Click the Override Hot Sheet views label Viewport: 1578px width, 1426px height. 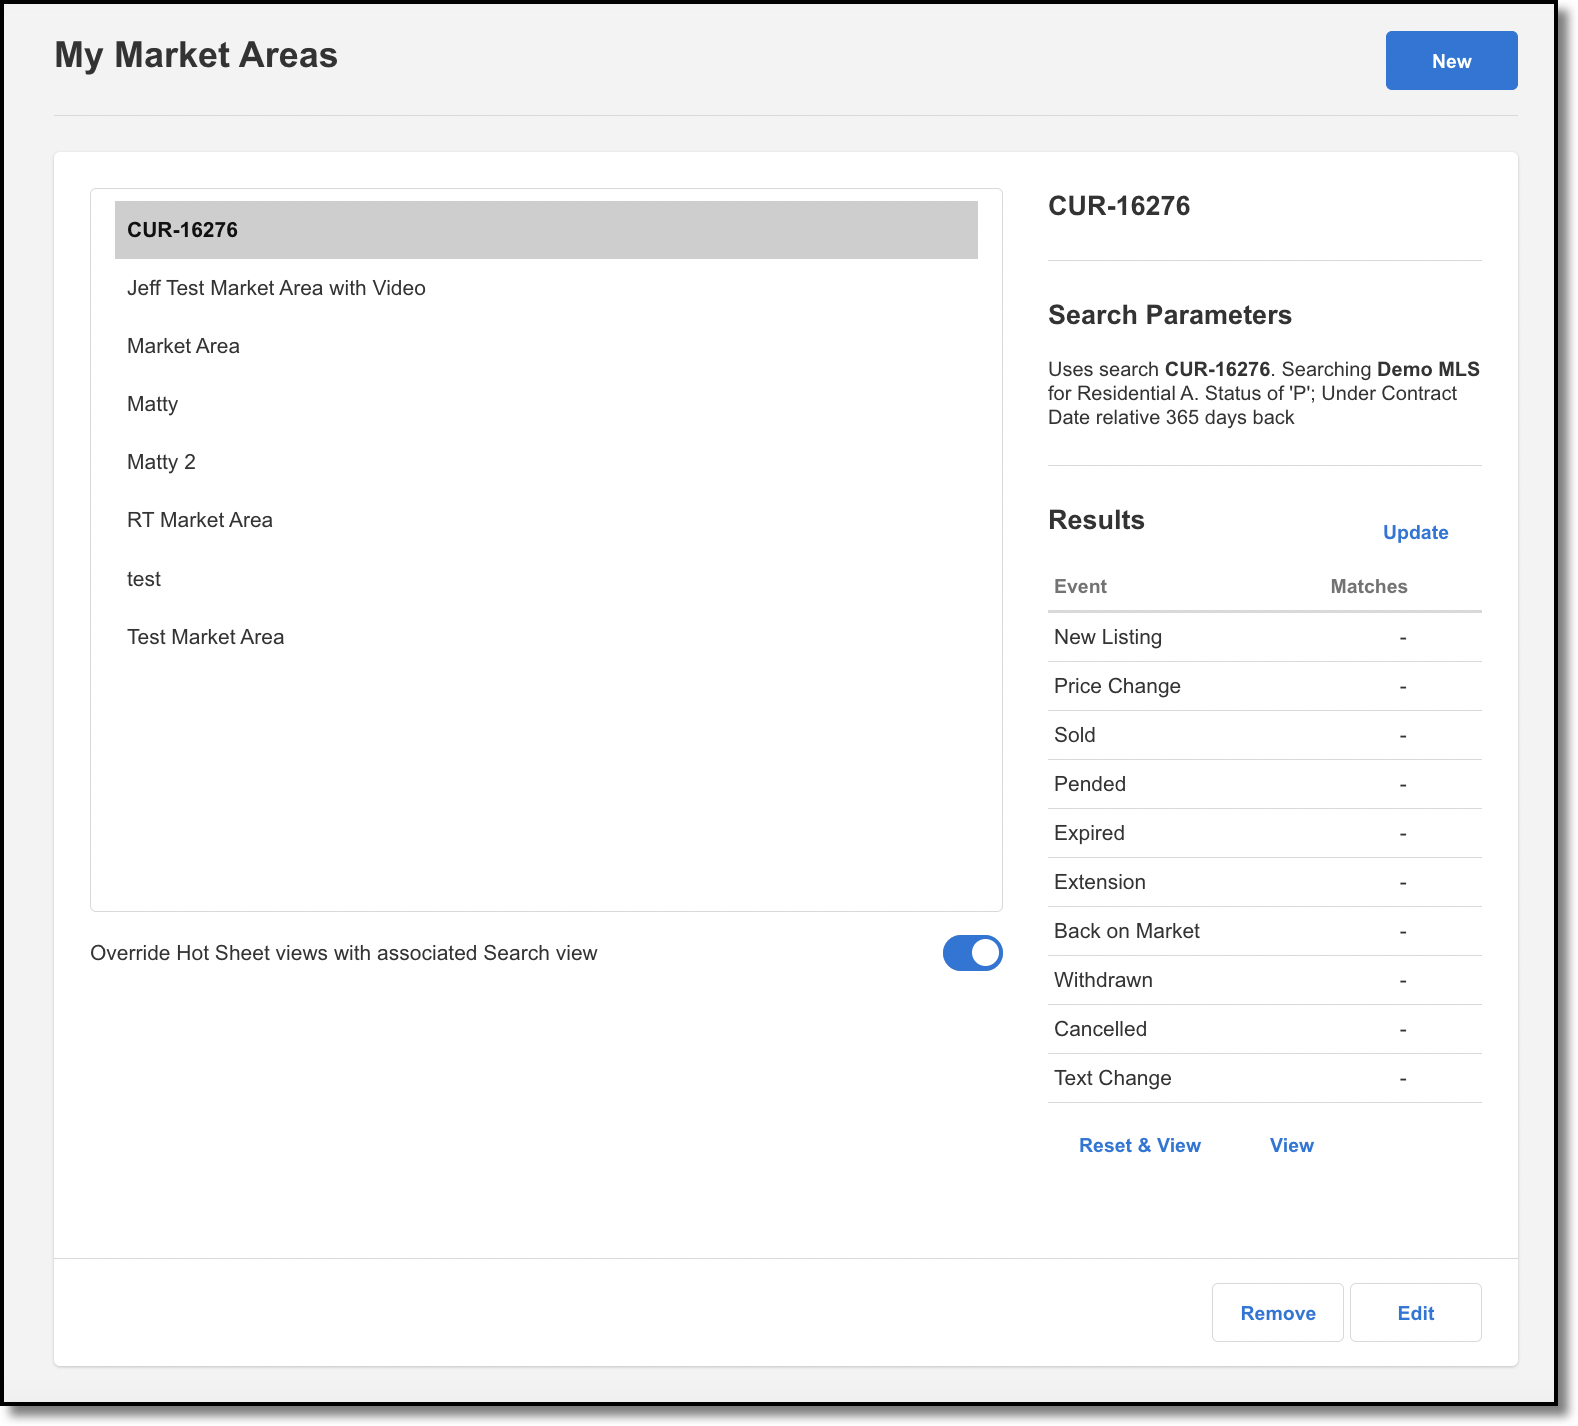pyautogui.click(x=344, y=953)
